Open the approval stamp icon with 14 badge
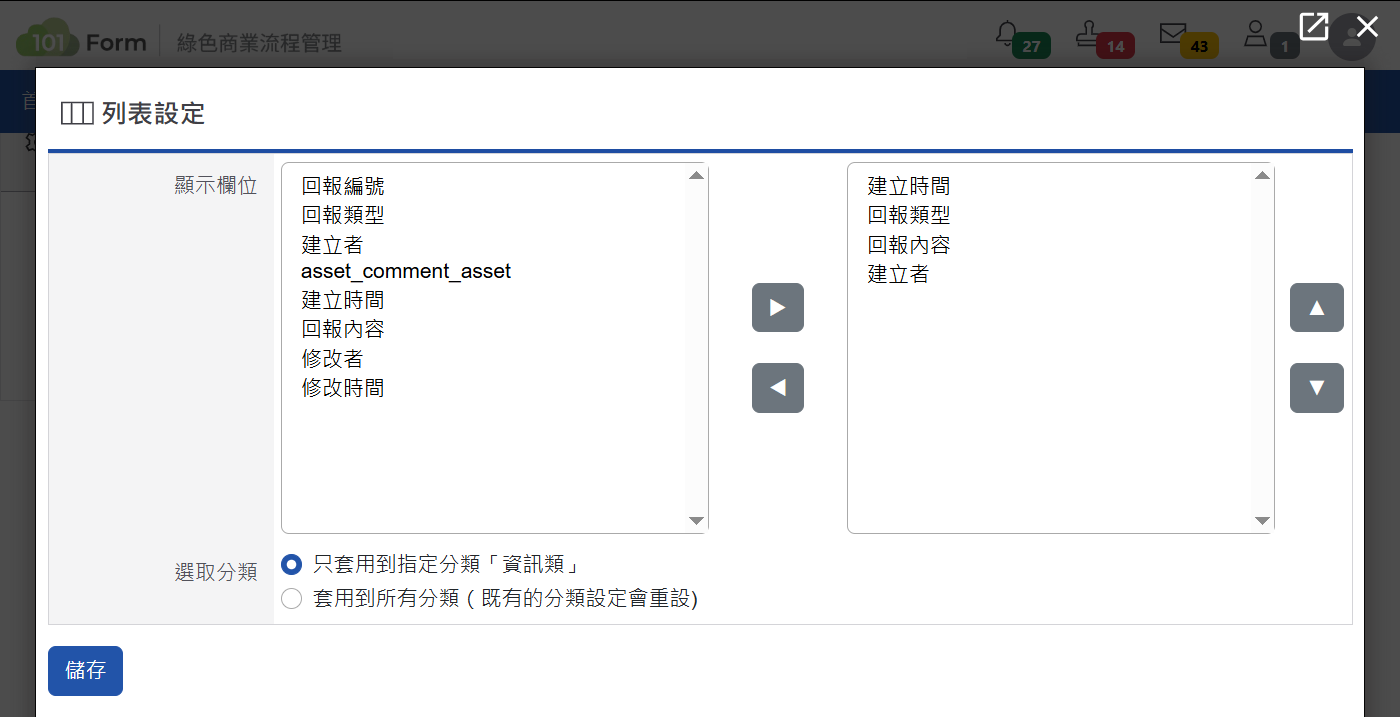The width and height of the screenshot is (1400, 717). 1087,33
